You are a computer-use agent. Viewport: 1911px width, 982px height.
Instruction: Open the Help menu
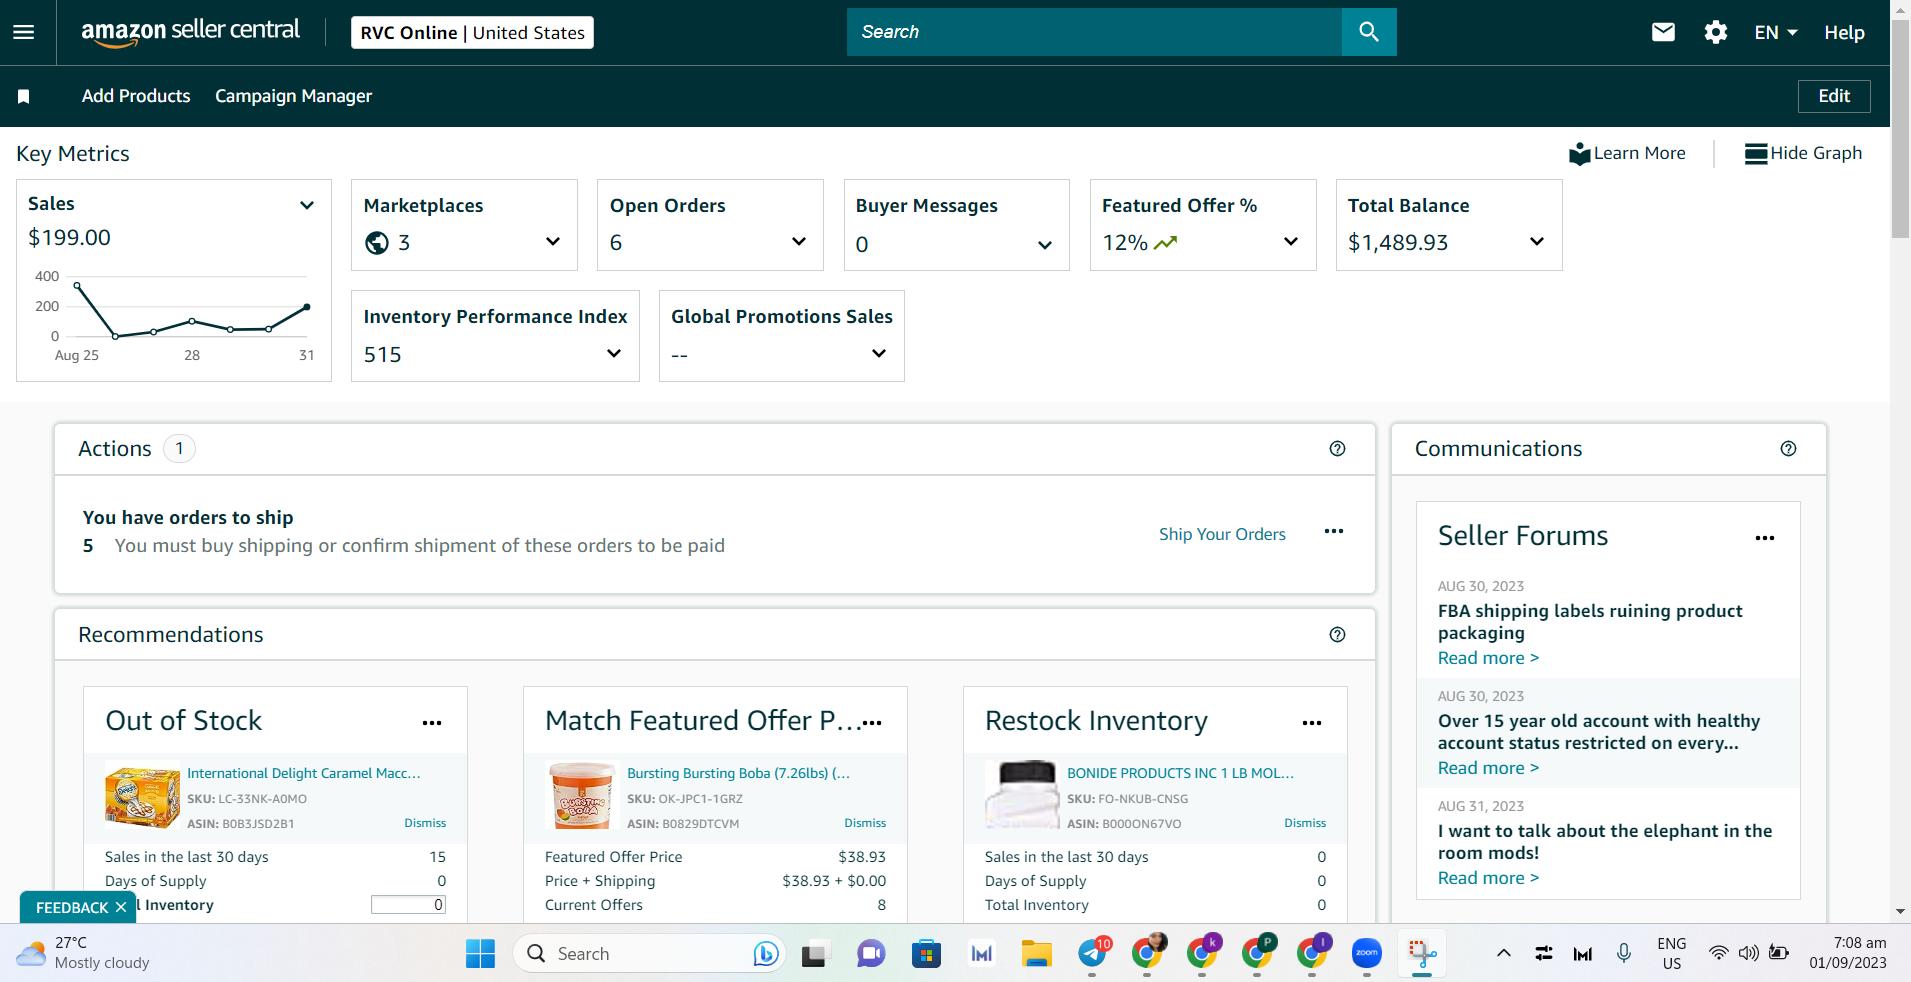(x=1844, y=32)
